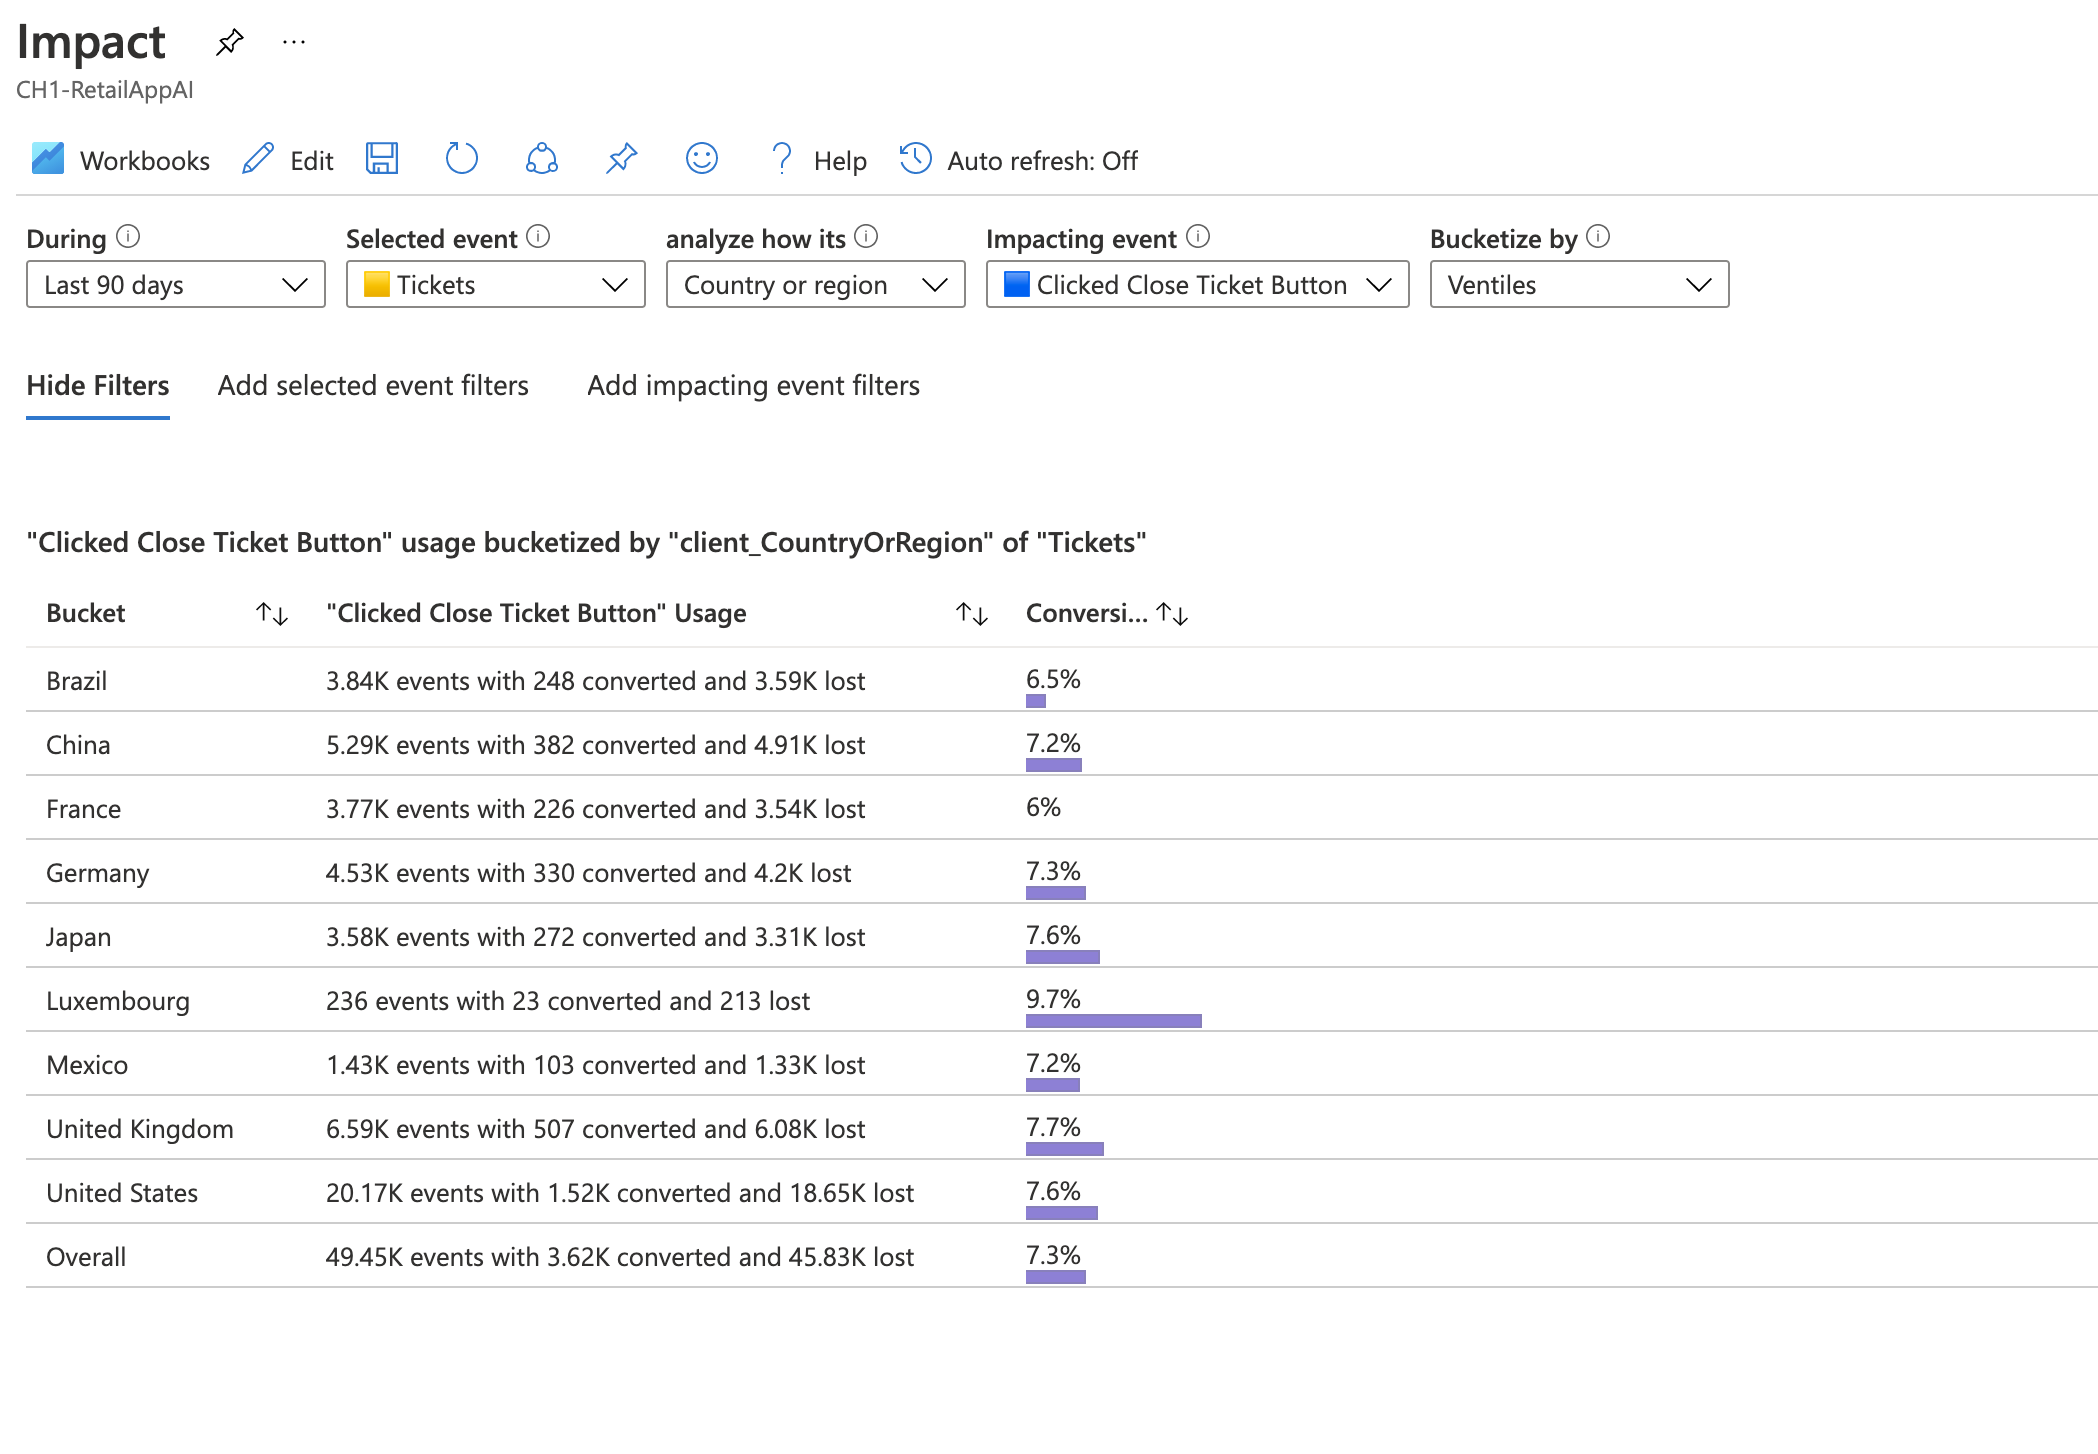Click the Workbooks gallery icon
Image resolution: width=2098 pixels, height=1454 pixels.
pyautogui.click(x=48, y=160)
